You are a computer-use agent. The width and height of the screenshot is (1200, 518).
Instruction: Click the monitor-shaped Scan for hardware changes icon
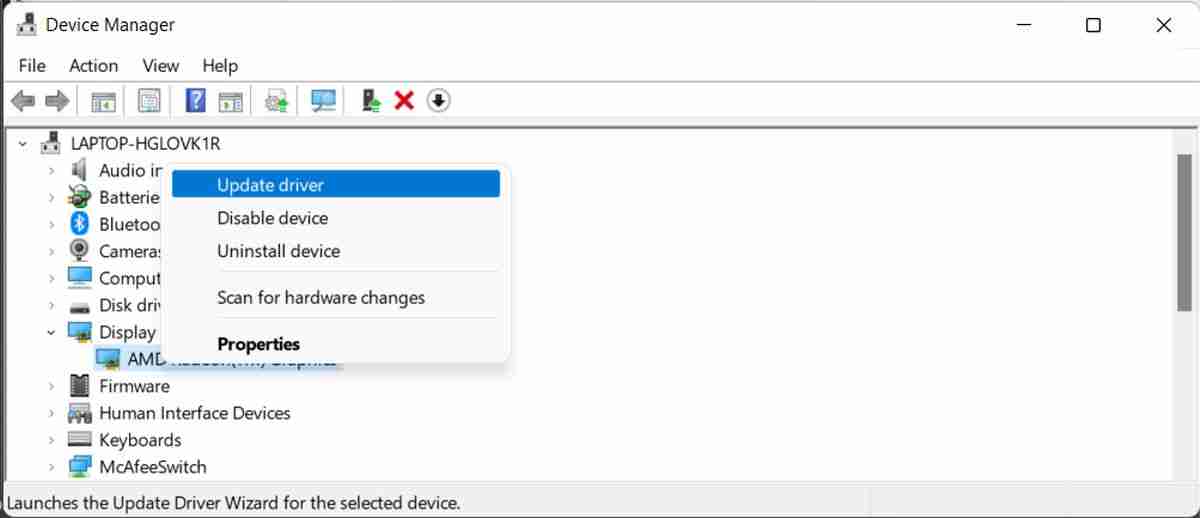pos(323,101)
